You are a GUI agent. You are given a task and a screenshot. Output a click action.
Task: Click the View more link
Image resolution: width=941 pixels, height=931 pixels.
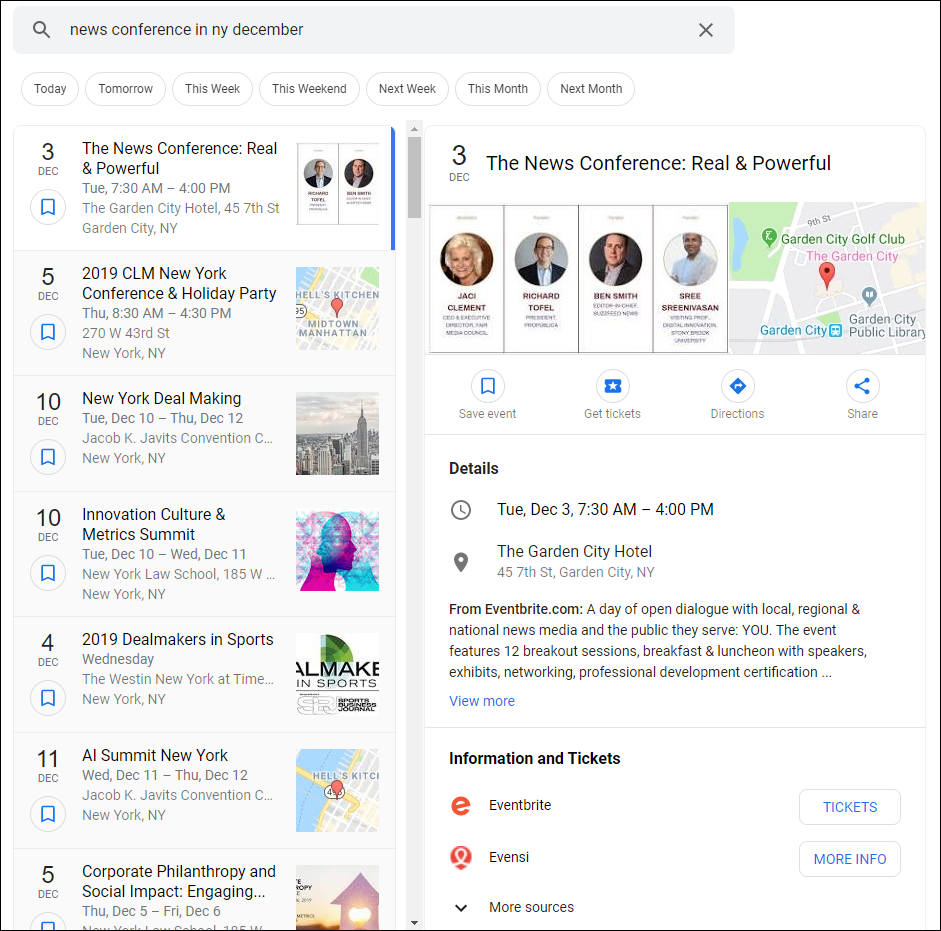[482, 701]
